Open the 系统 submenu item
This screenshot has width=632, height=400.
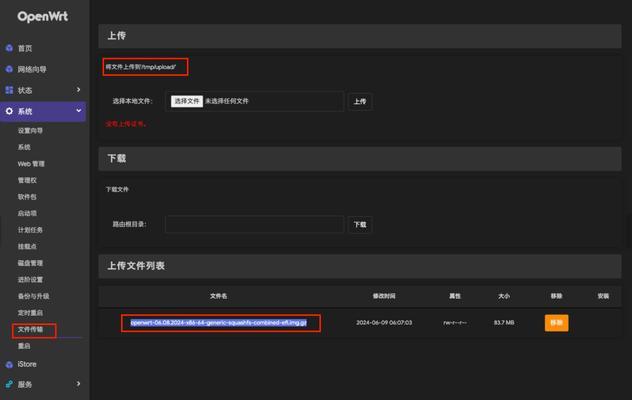tap(24, 147)
